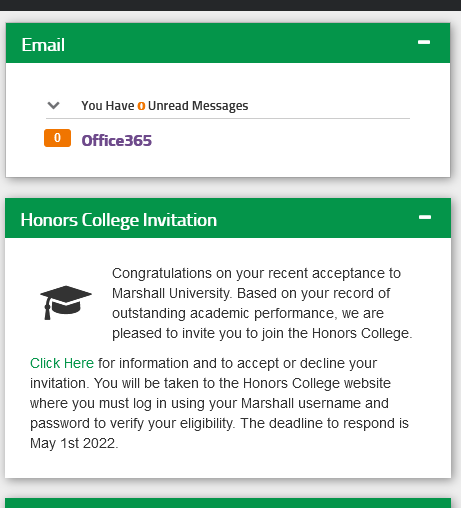Click the Congratulations paragraph beside the cap icon
The width and height of the screenshot is (461, 508).
(x=262, y=303)
